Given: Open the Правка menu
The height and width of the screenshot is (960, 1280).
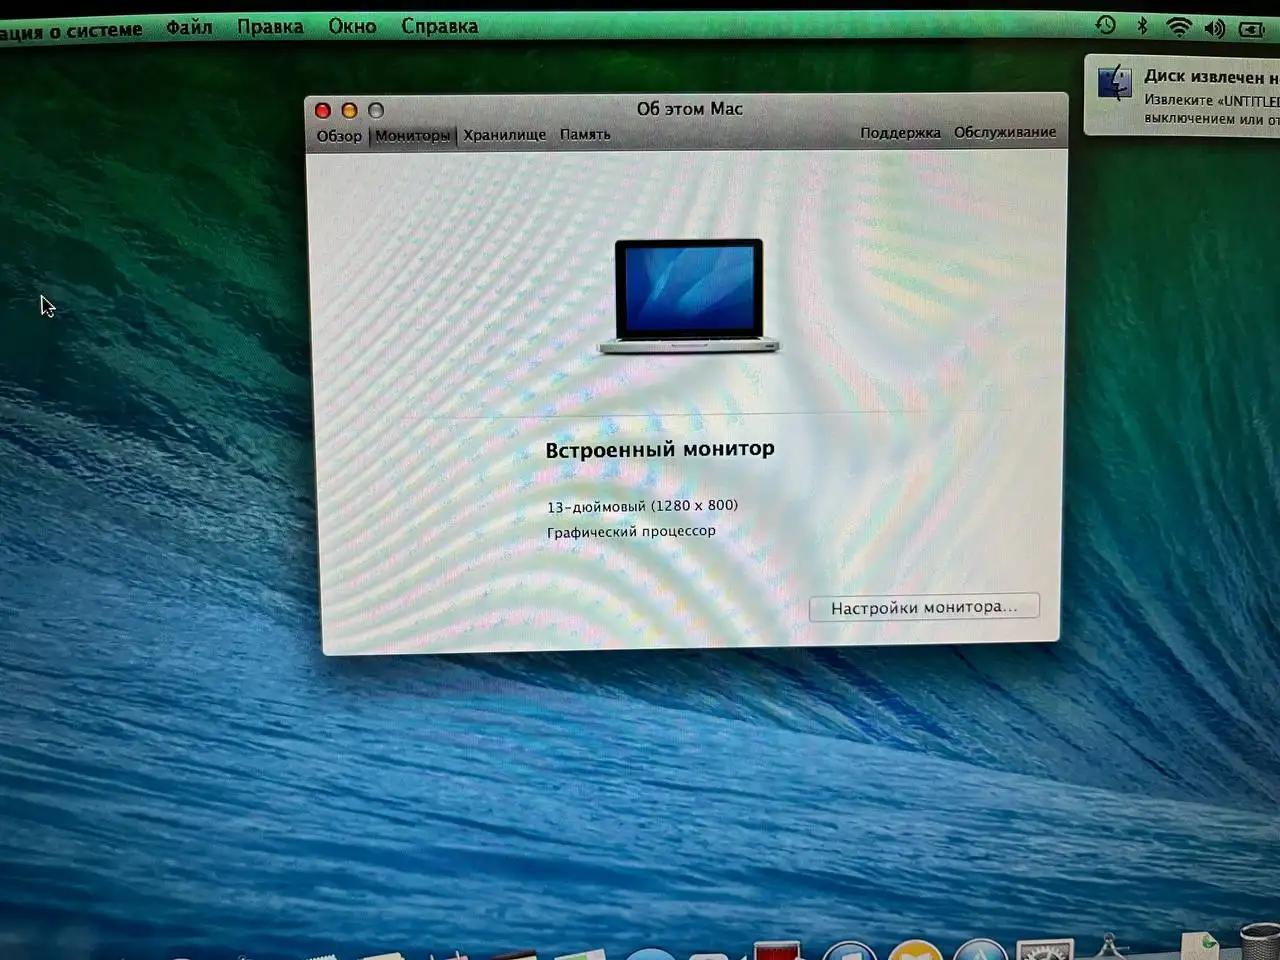Looking at the screenshot, I should pyautogui.click(x=270, y=27).
